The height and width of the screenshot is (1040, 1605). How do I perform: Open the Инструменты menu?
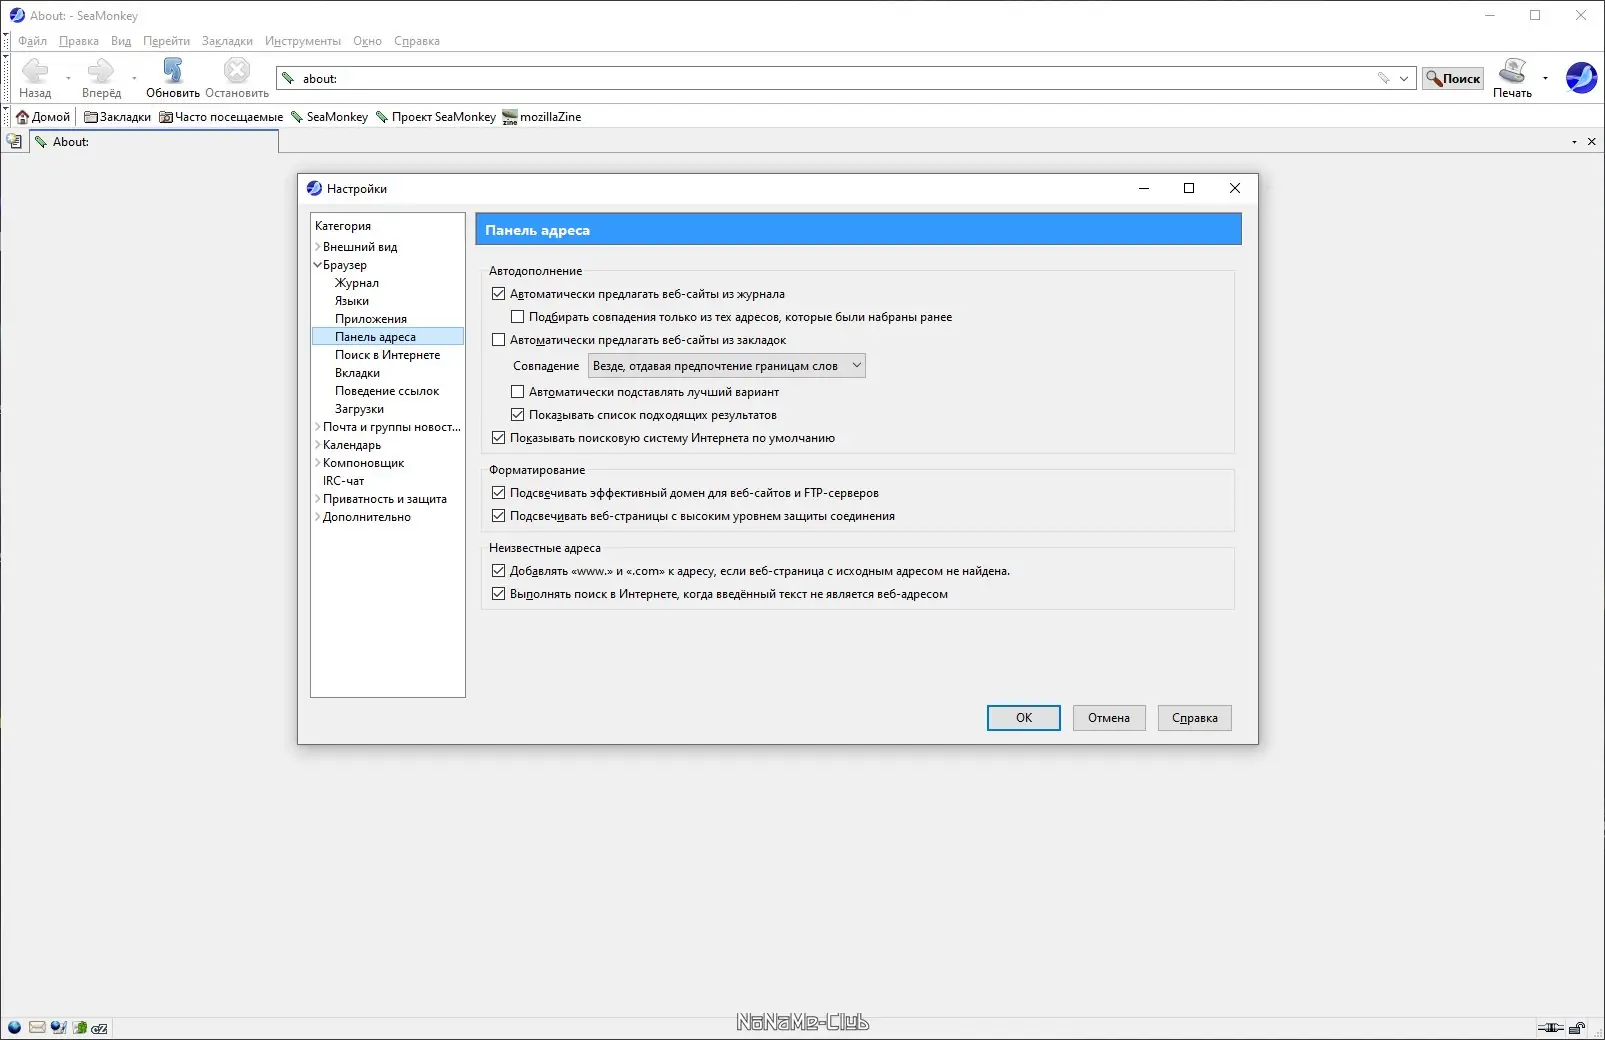[x=303, y=41]
